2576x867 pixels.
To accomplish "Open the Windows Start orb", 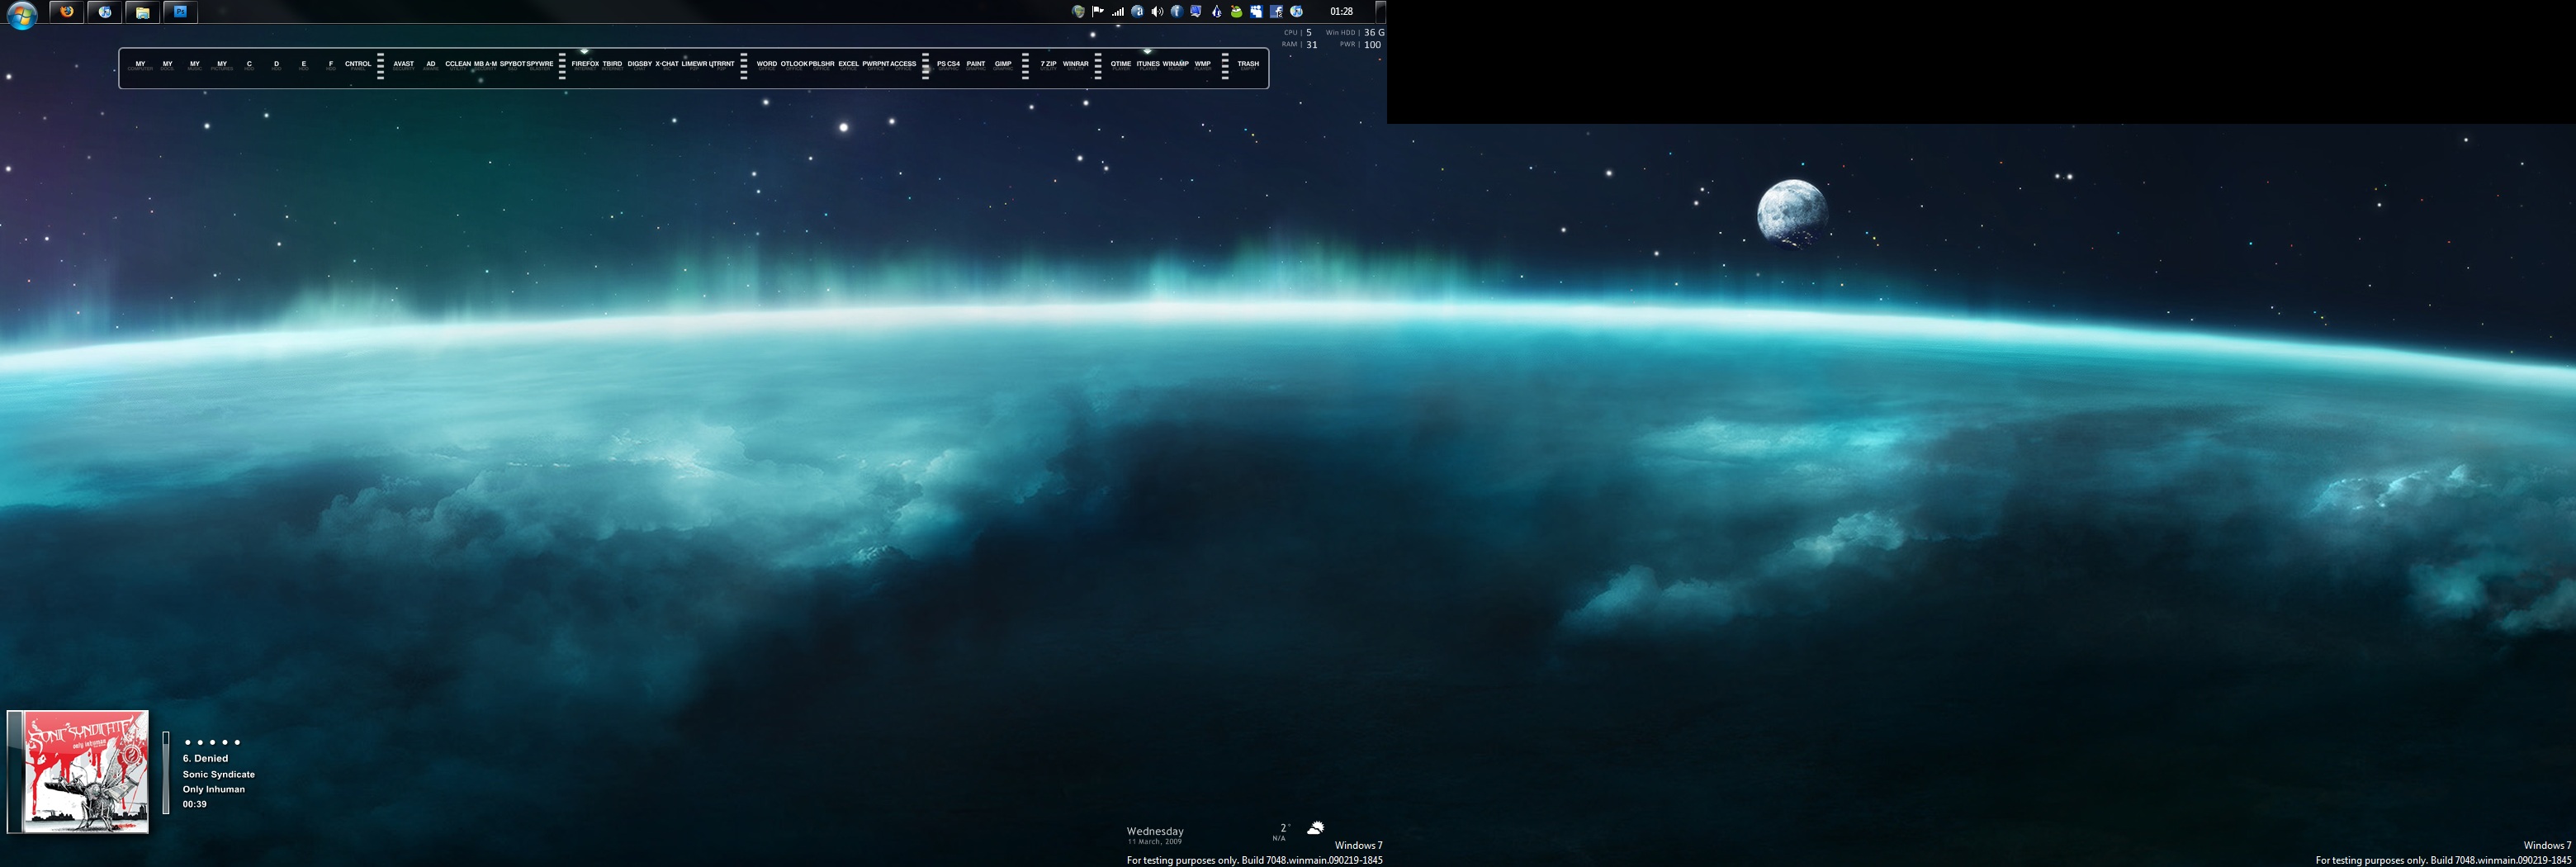I will pos(21,14).
